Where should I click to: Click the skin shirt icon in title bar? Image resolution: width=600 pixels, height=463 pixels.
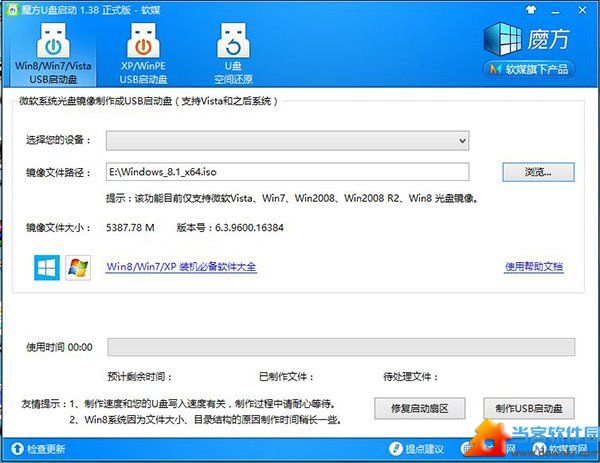pyautogui.click(x=531, y=10)
